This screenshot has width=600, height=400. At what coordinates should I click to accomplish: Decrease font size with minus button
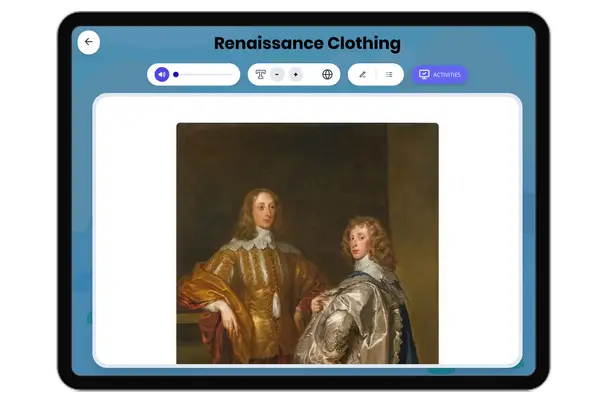click(x=277, y=74)
